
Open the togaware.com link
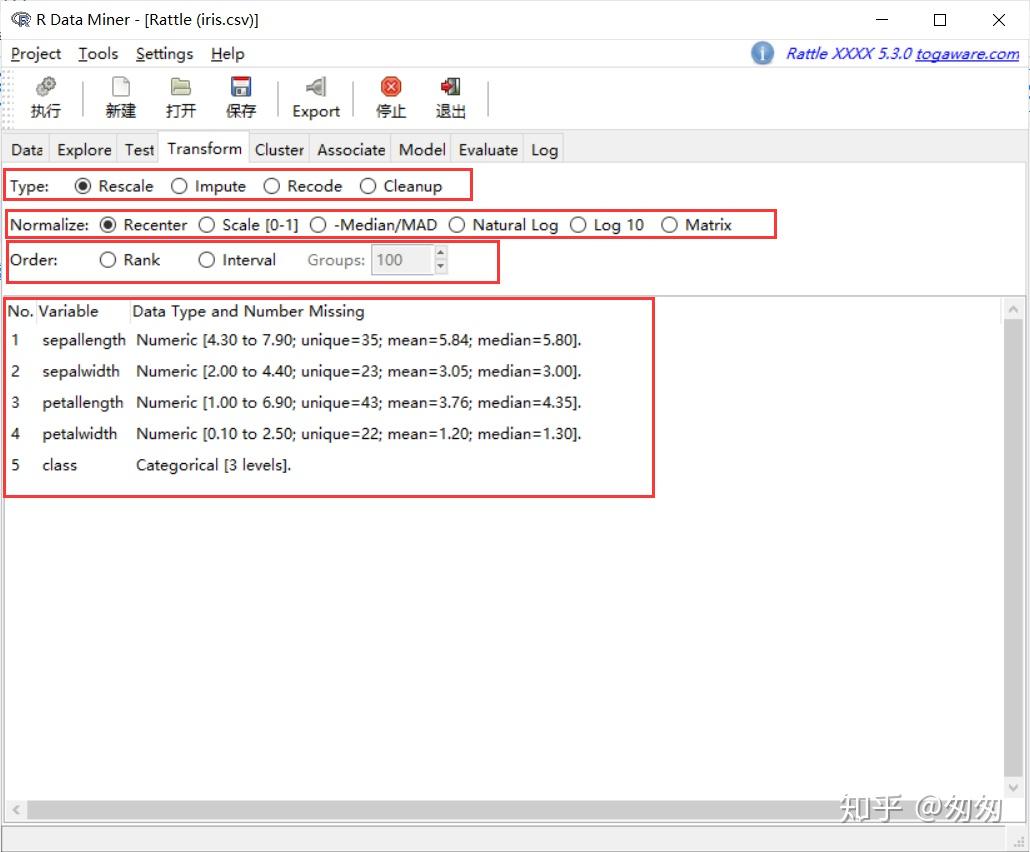(x=967, y=54)
